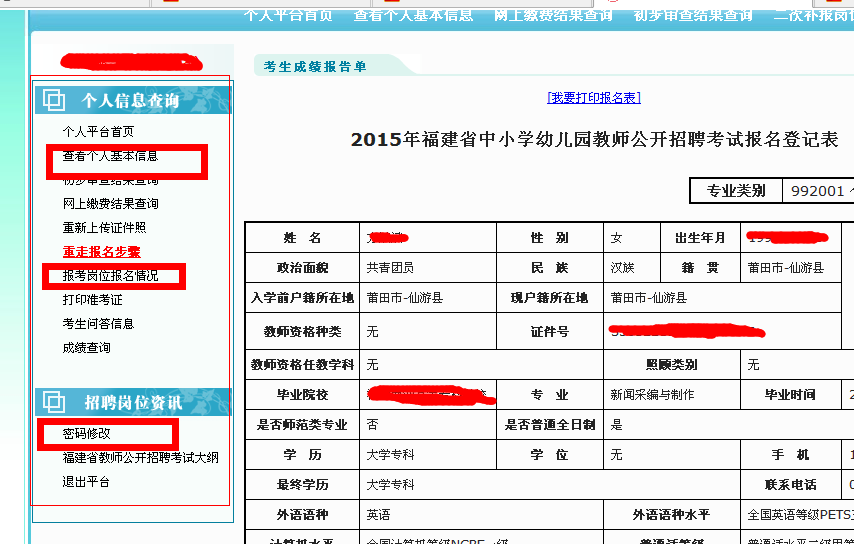Select 网上缴费结果查询 in the sidebar
The height and width of the screenshot is (544, 854).
tap(110, 204)
